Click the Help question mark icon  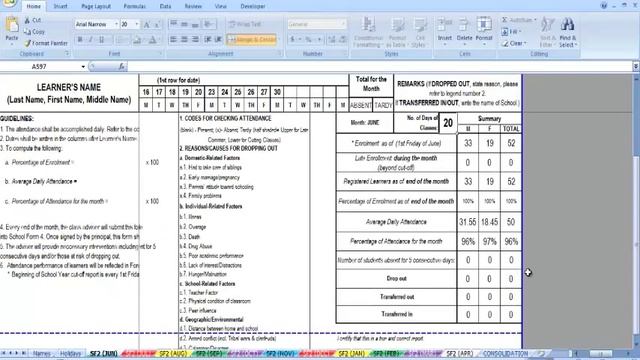[x=604, y=6]
